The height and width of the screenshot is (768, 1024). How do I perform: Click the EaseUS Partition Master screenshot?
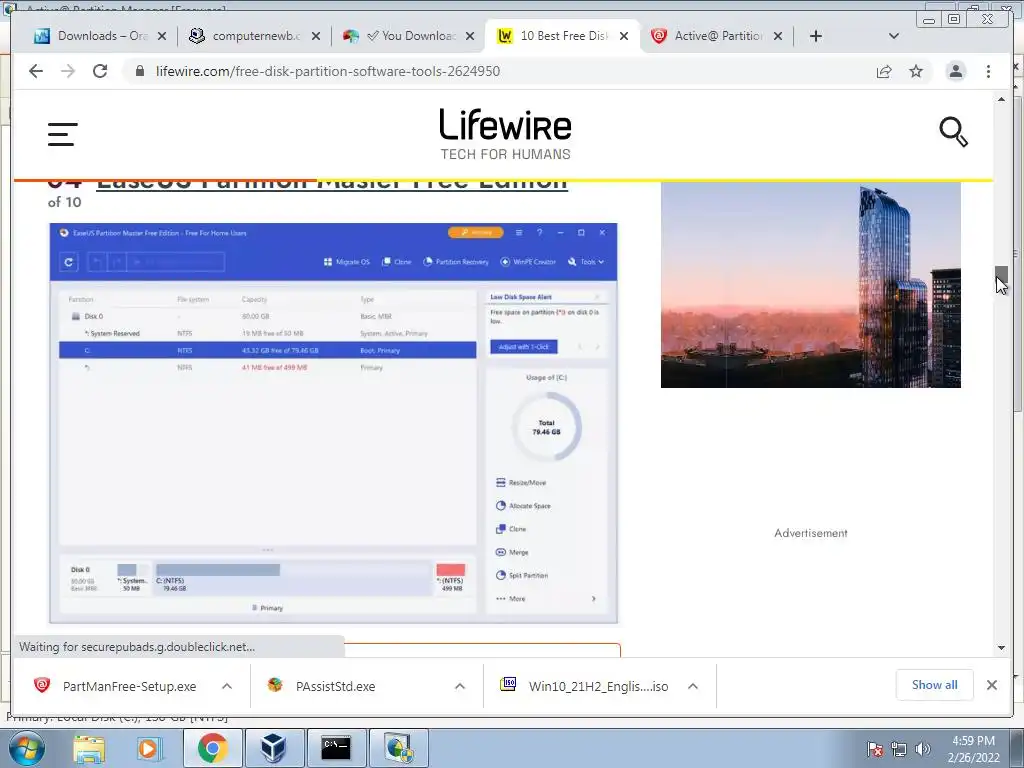coord(334,423)
